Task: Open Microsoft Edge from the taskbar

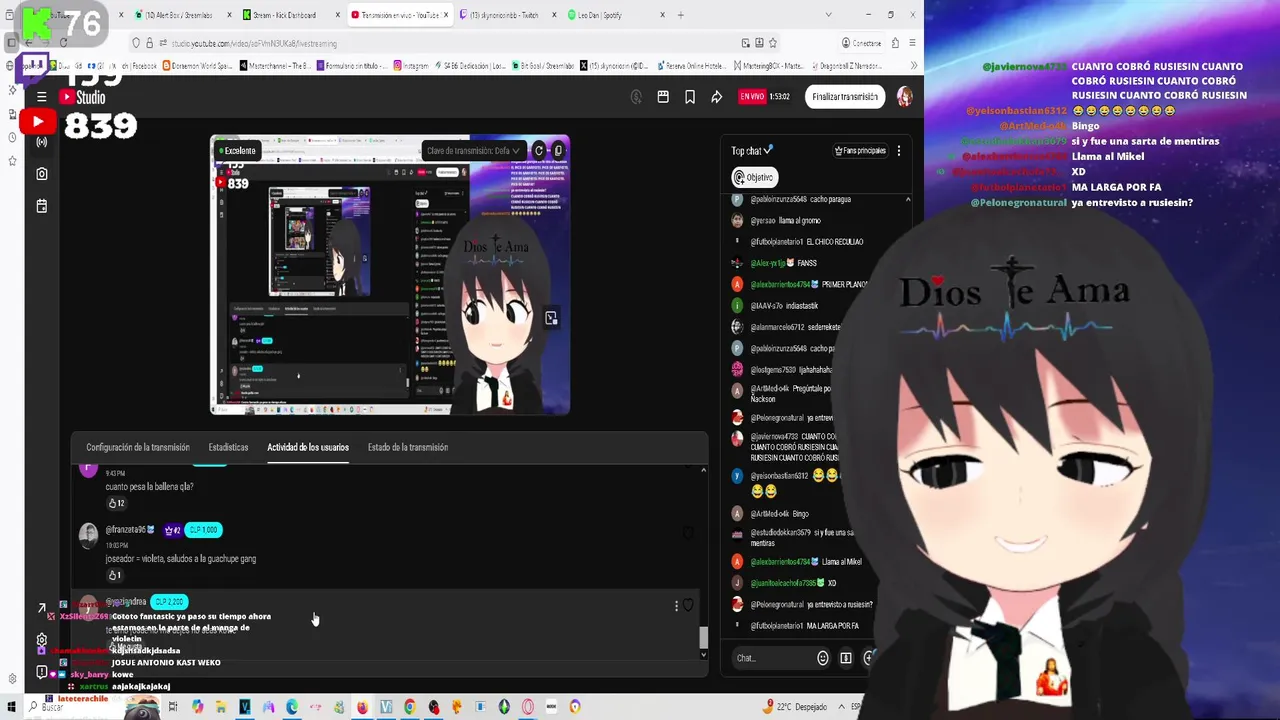Action: [x=291, y=707]
